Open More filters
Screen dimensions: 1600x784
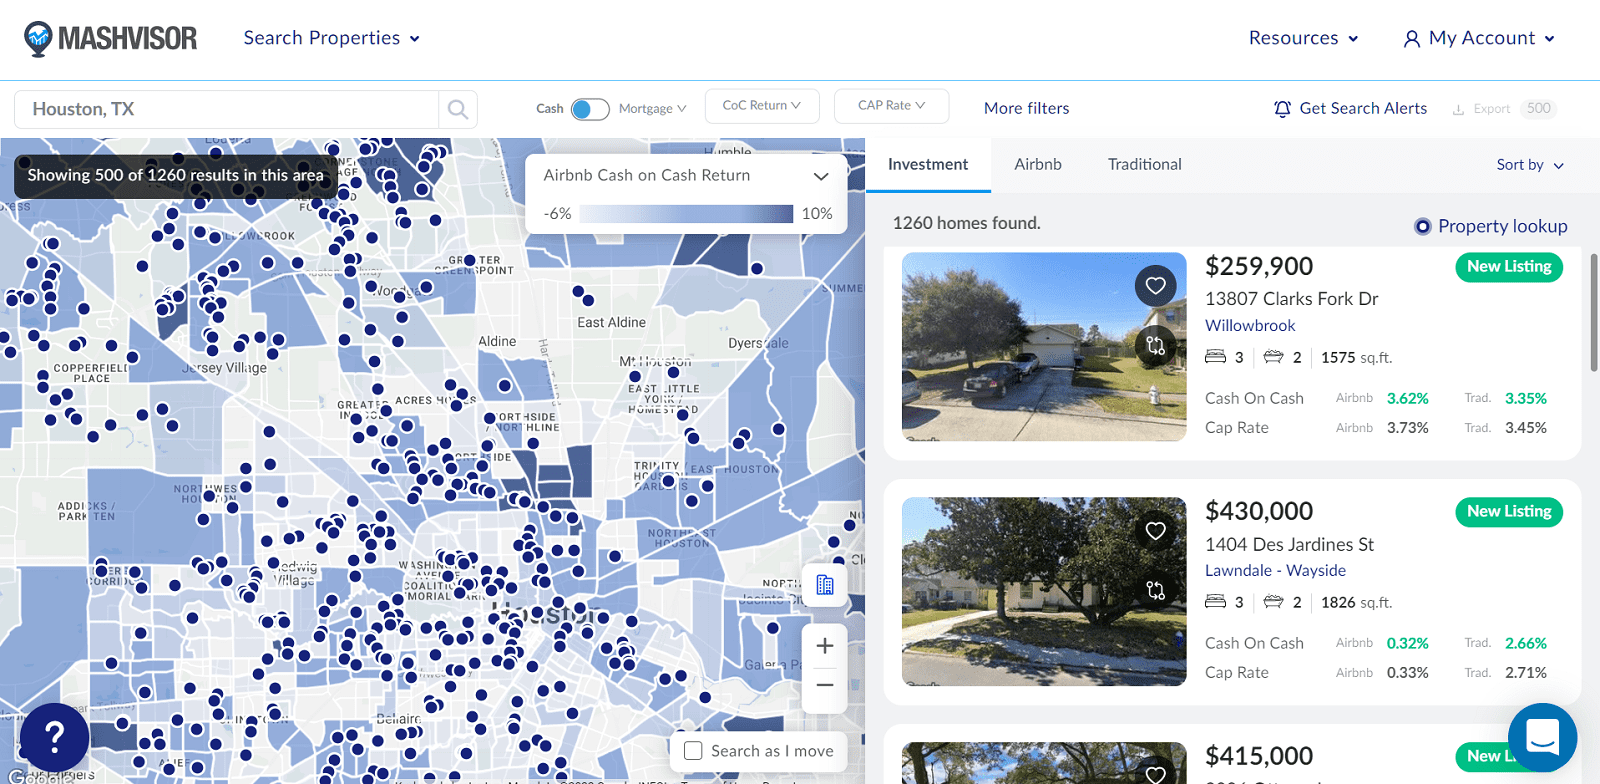(1026, 109)
